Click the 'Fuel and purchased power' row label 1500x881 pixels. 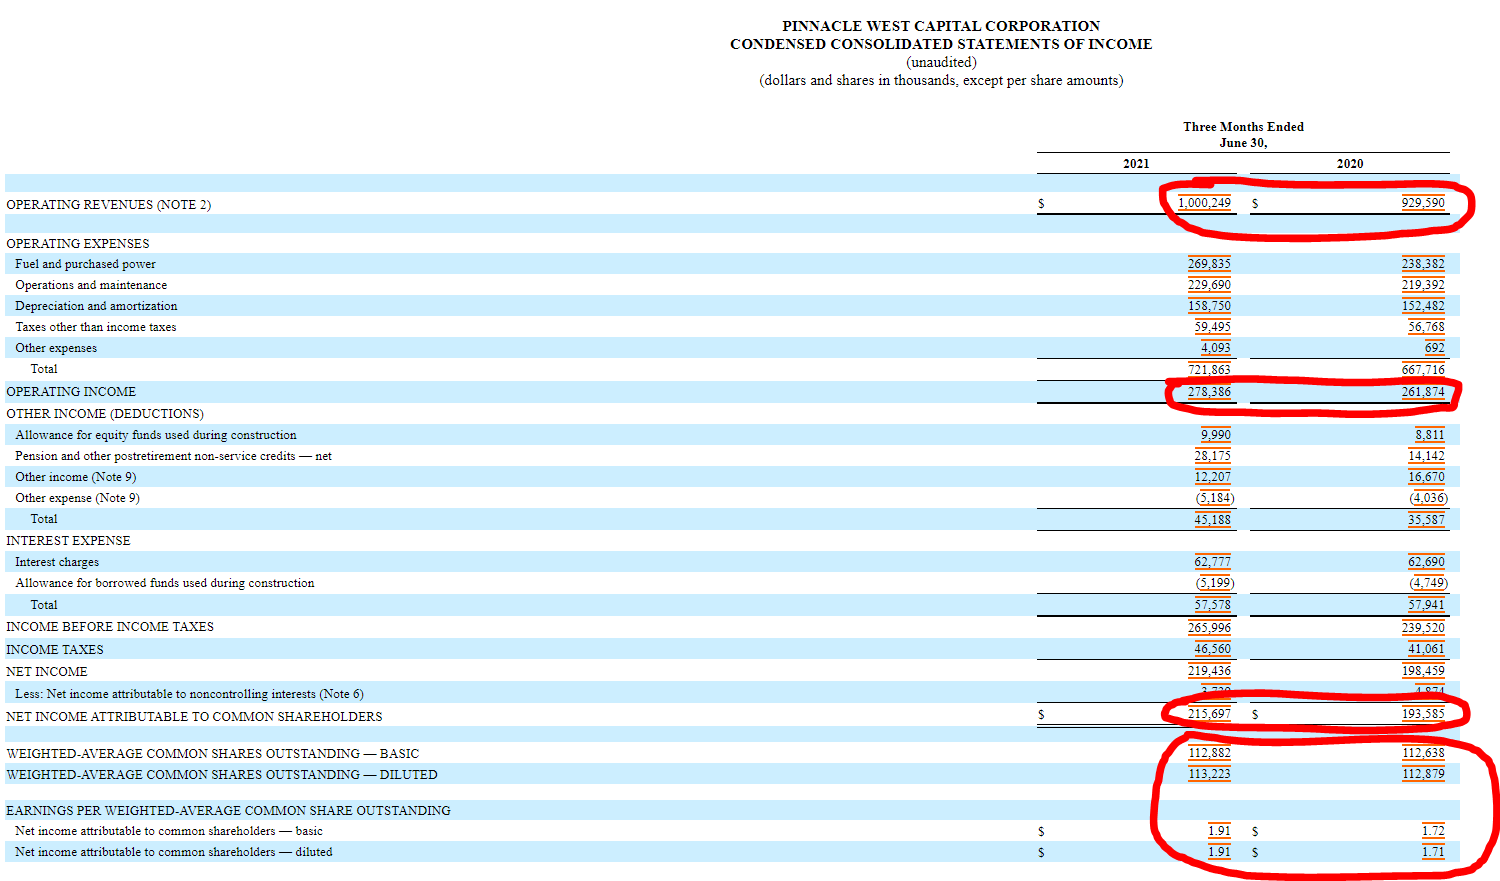[86, 264]
